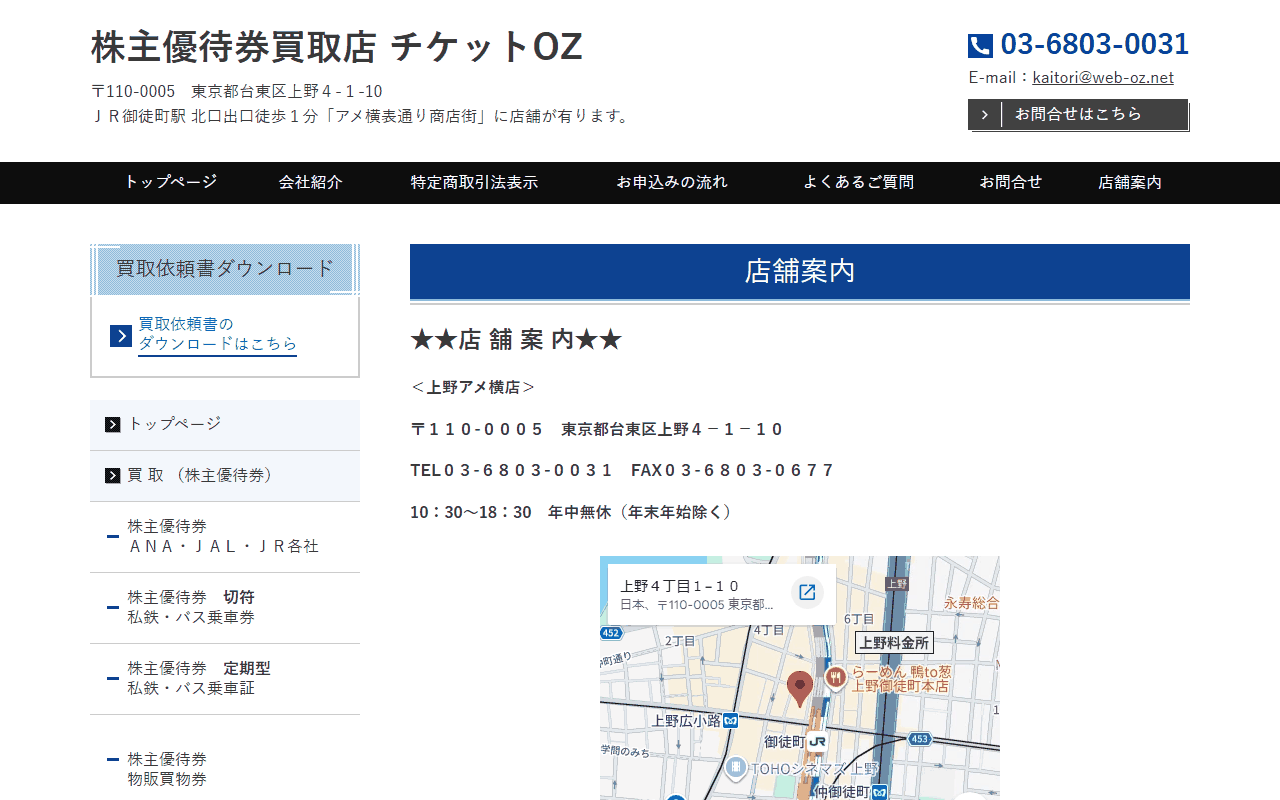Open 会社紹介 in the navigation bar
This screenshot has width=1280, height=800.
pyautogui.click(x=311, y=182)
